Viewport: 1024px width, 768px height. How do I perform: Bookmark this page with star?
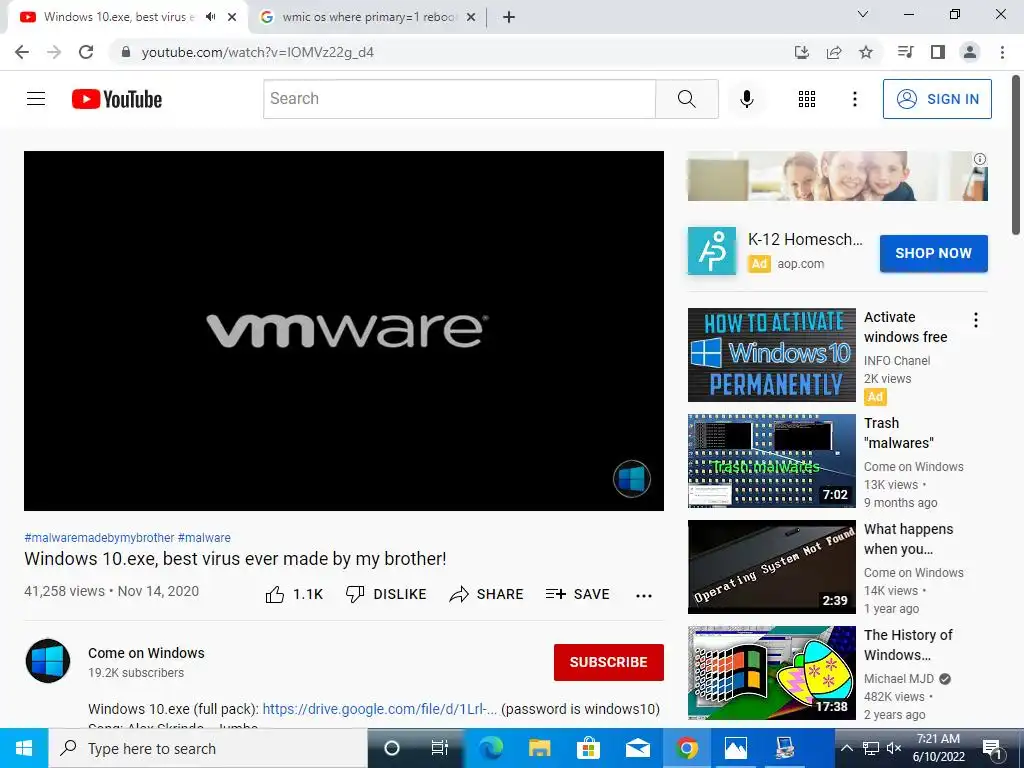click(x=866, y=52)
